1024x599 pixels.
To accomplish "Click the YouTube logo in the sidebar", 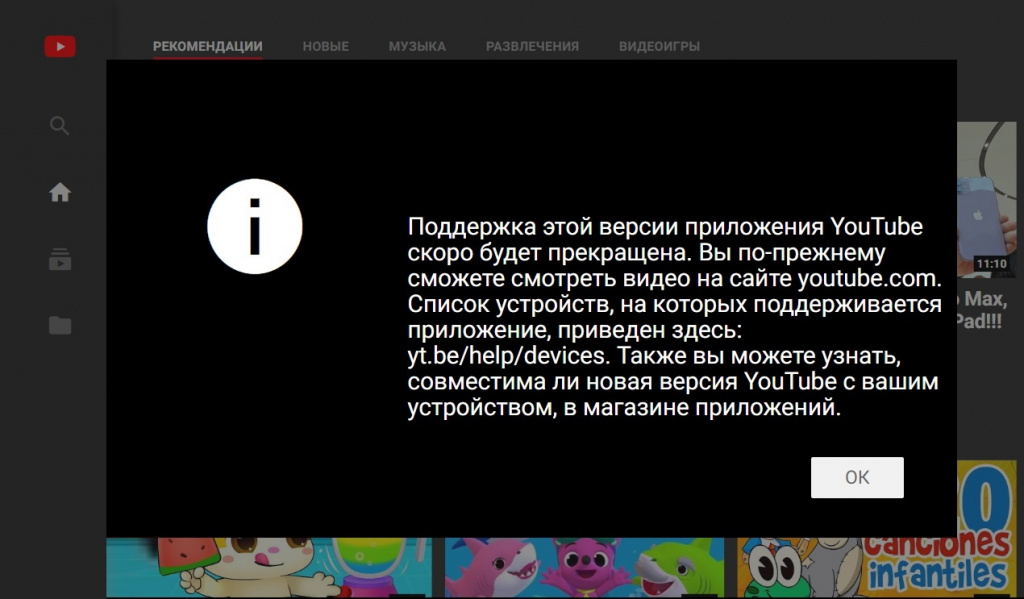I will (60, 46).
